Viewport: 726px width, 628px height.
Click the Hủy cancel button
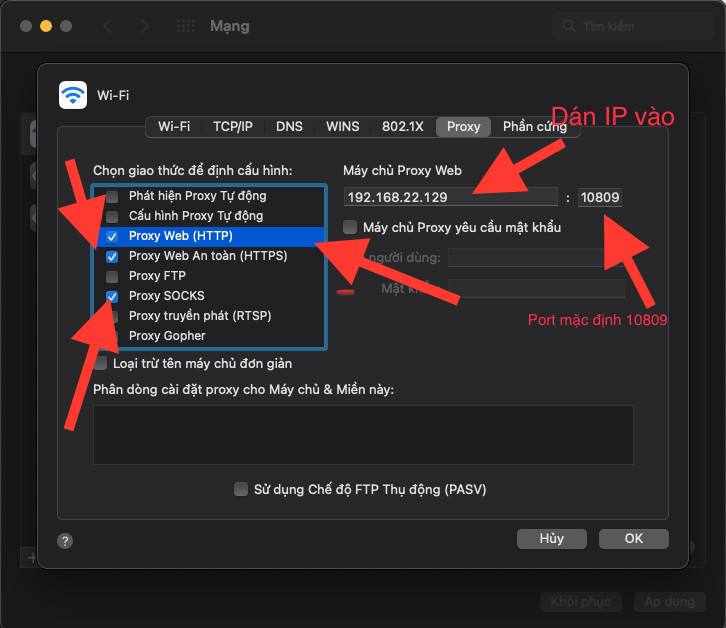pos(551,539)
